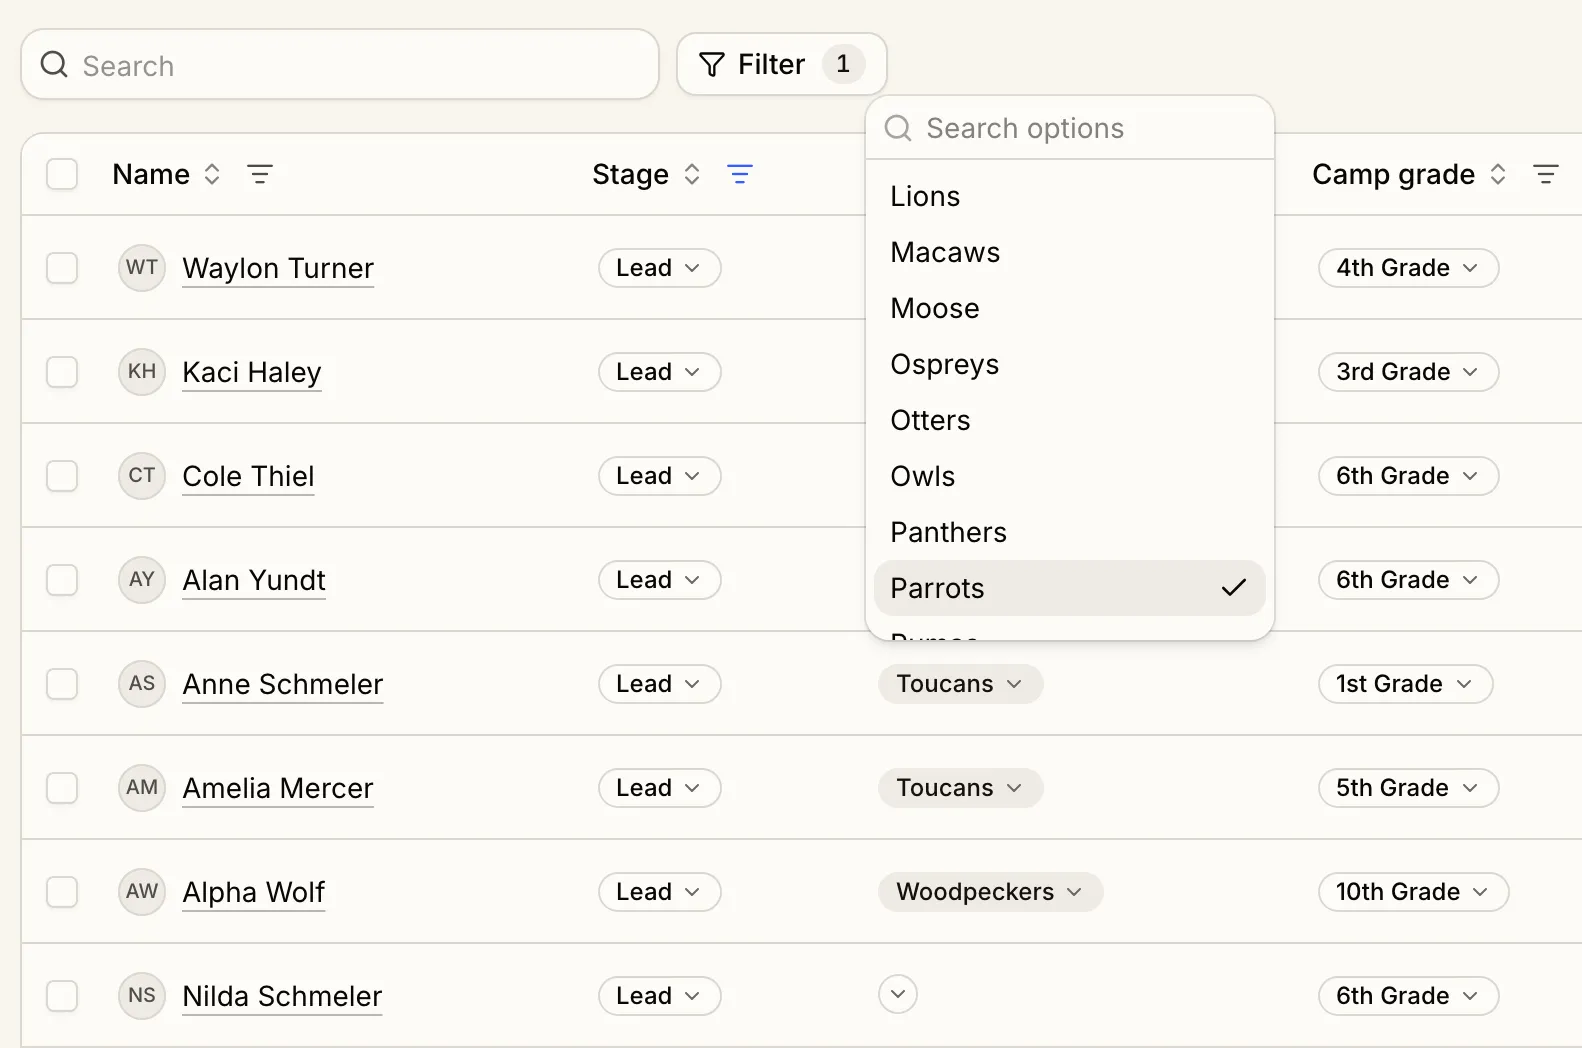1582x1048 pixels.
Task: Tick the select-all checkbox in header
Action: click(62, 174)
